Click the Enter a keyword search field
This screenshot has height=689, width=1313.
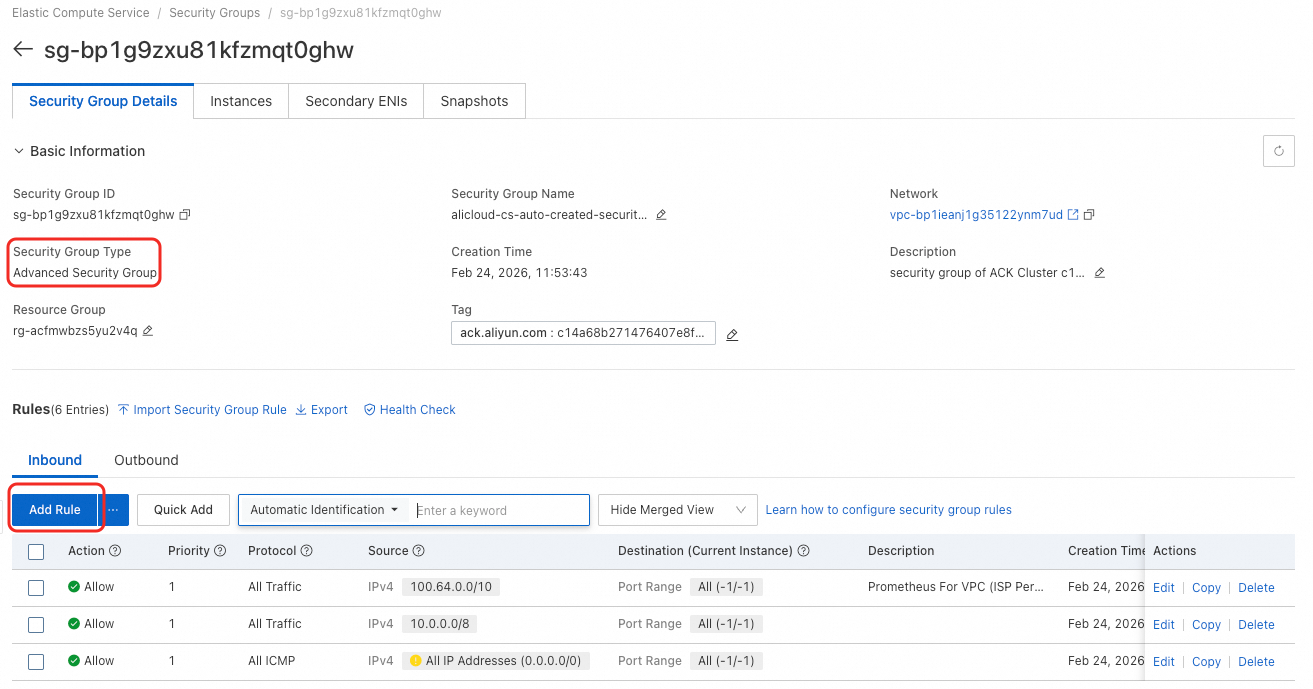point(500,510)
